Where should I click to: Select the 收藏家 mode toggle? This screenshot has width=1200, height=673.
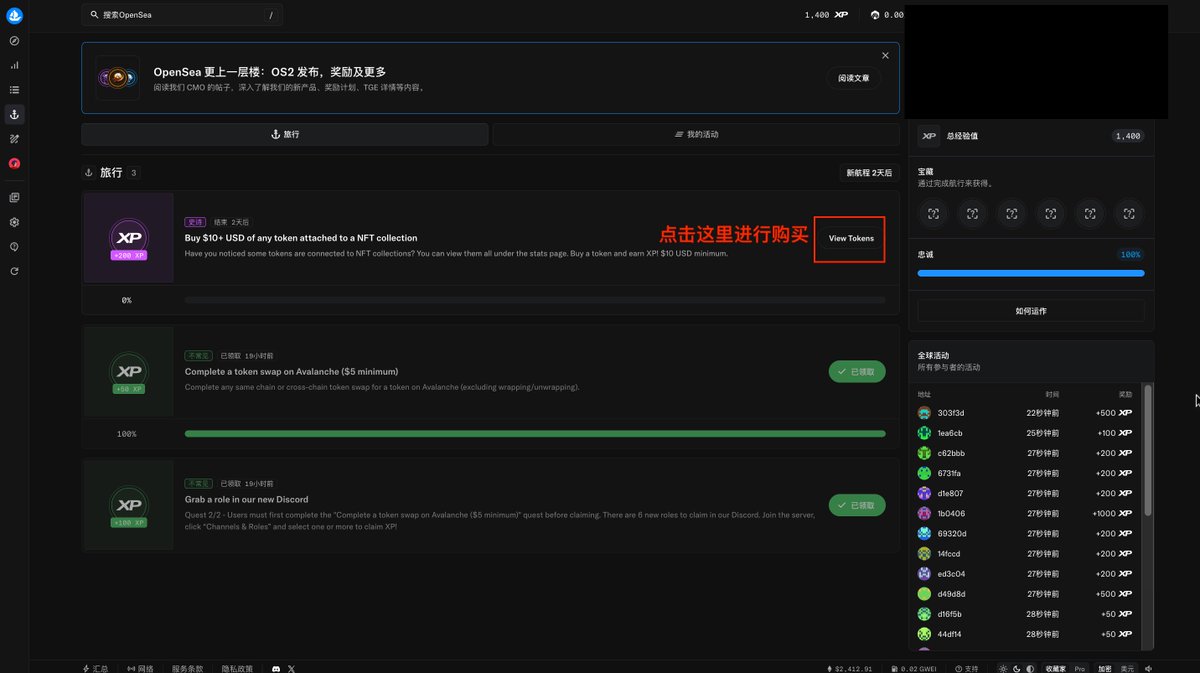1056,668
